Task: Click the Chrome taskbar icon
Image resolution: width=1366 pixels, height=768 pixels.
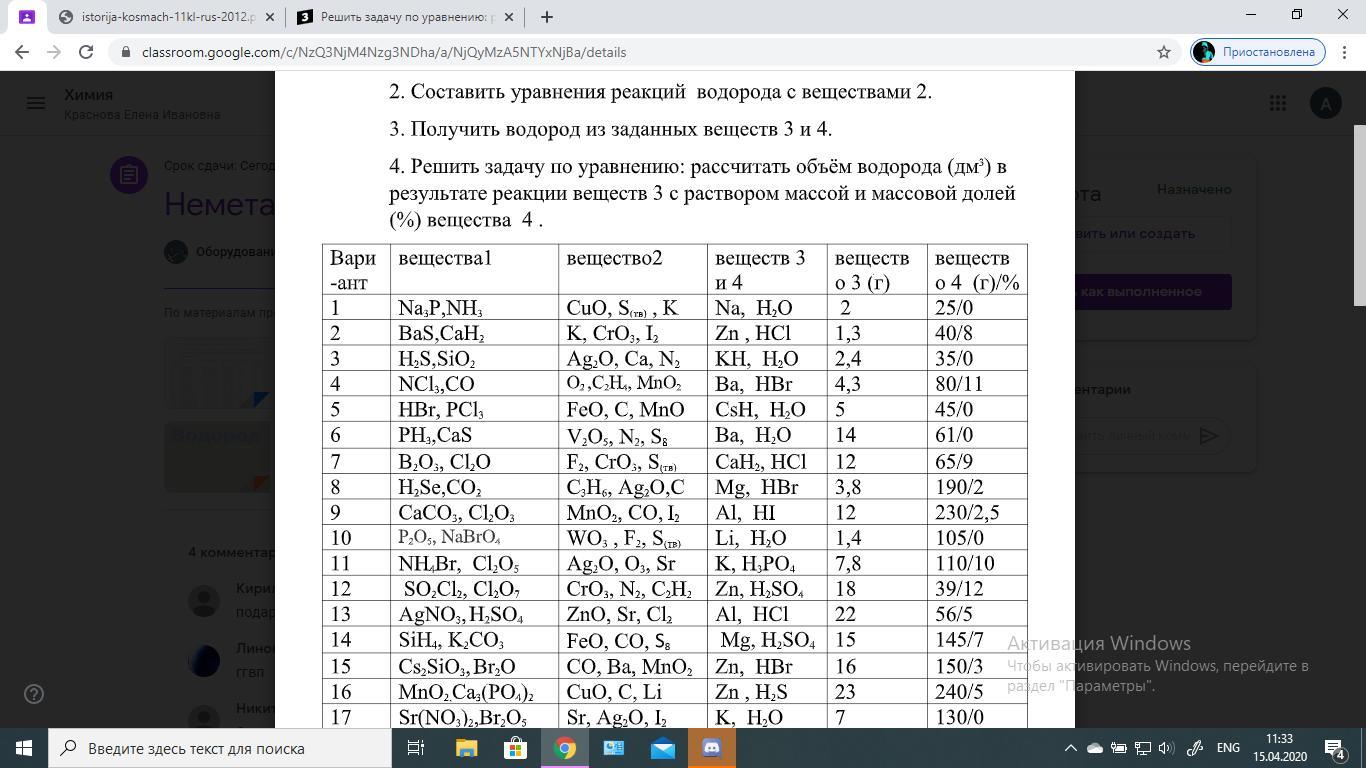Action: [x=564, y=748]
